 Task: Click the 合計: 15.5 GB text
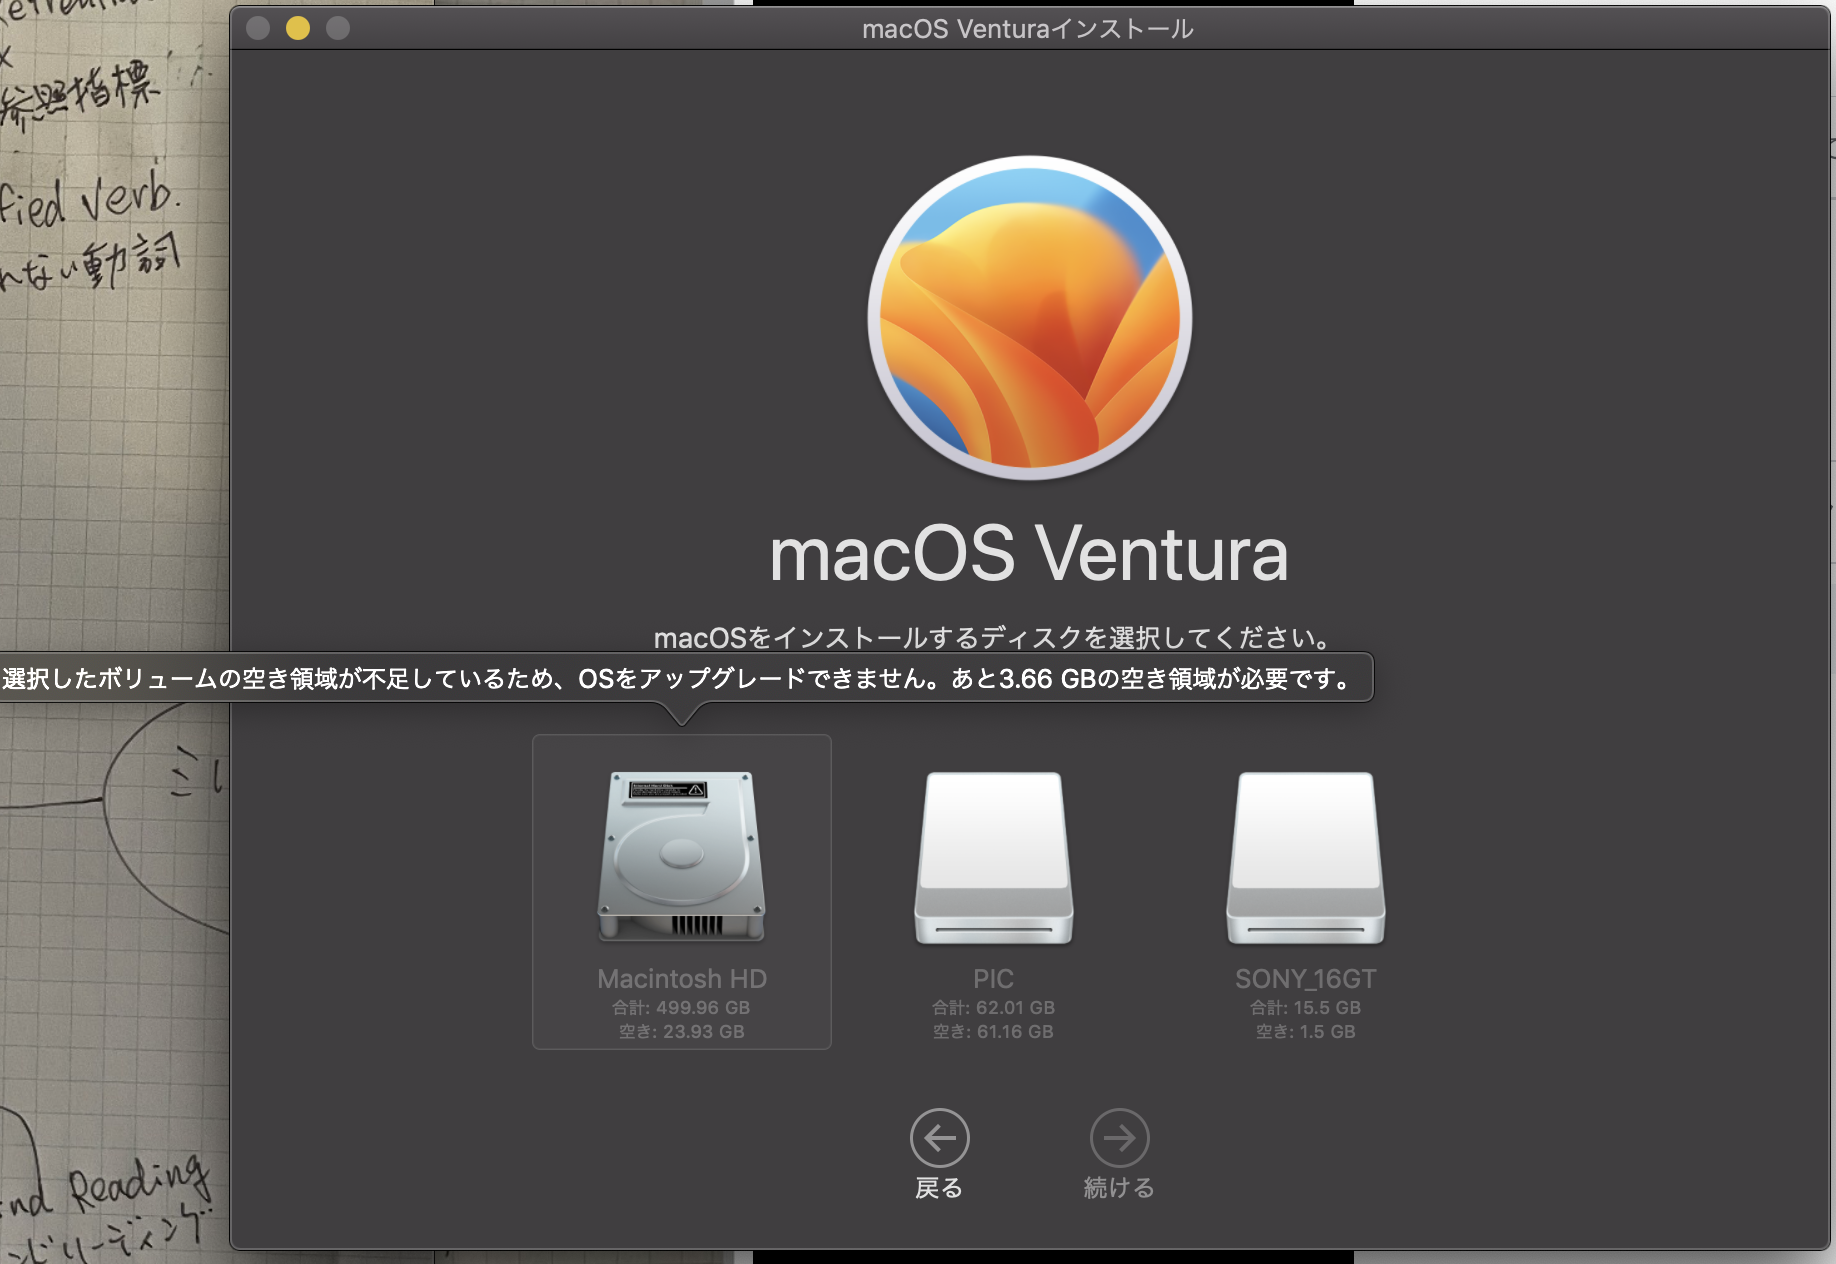[x=1305, y=1008]
